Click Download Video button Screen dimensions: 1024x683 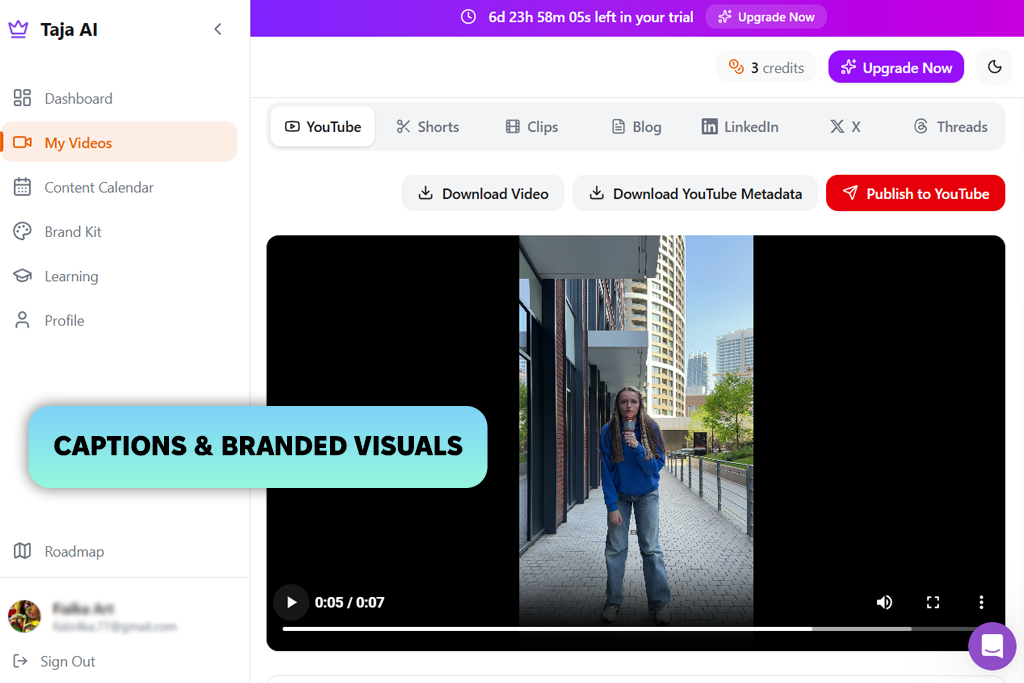[x=483, y=193]
